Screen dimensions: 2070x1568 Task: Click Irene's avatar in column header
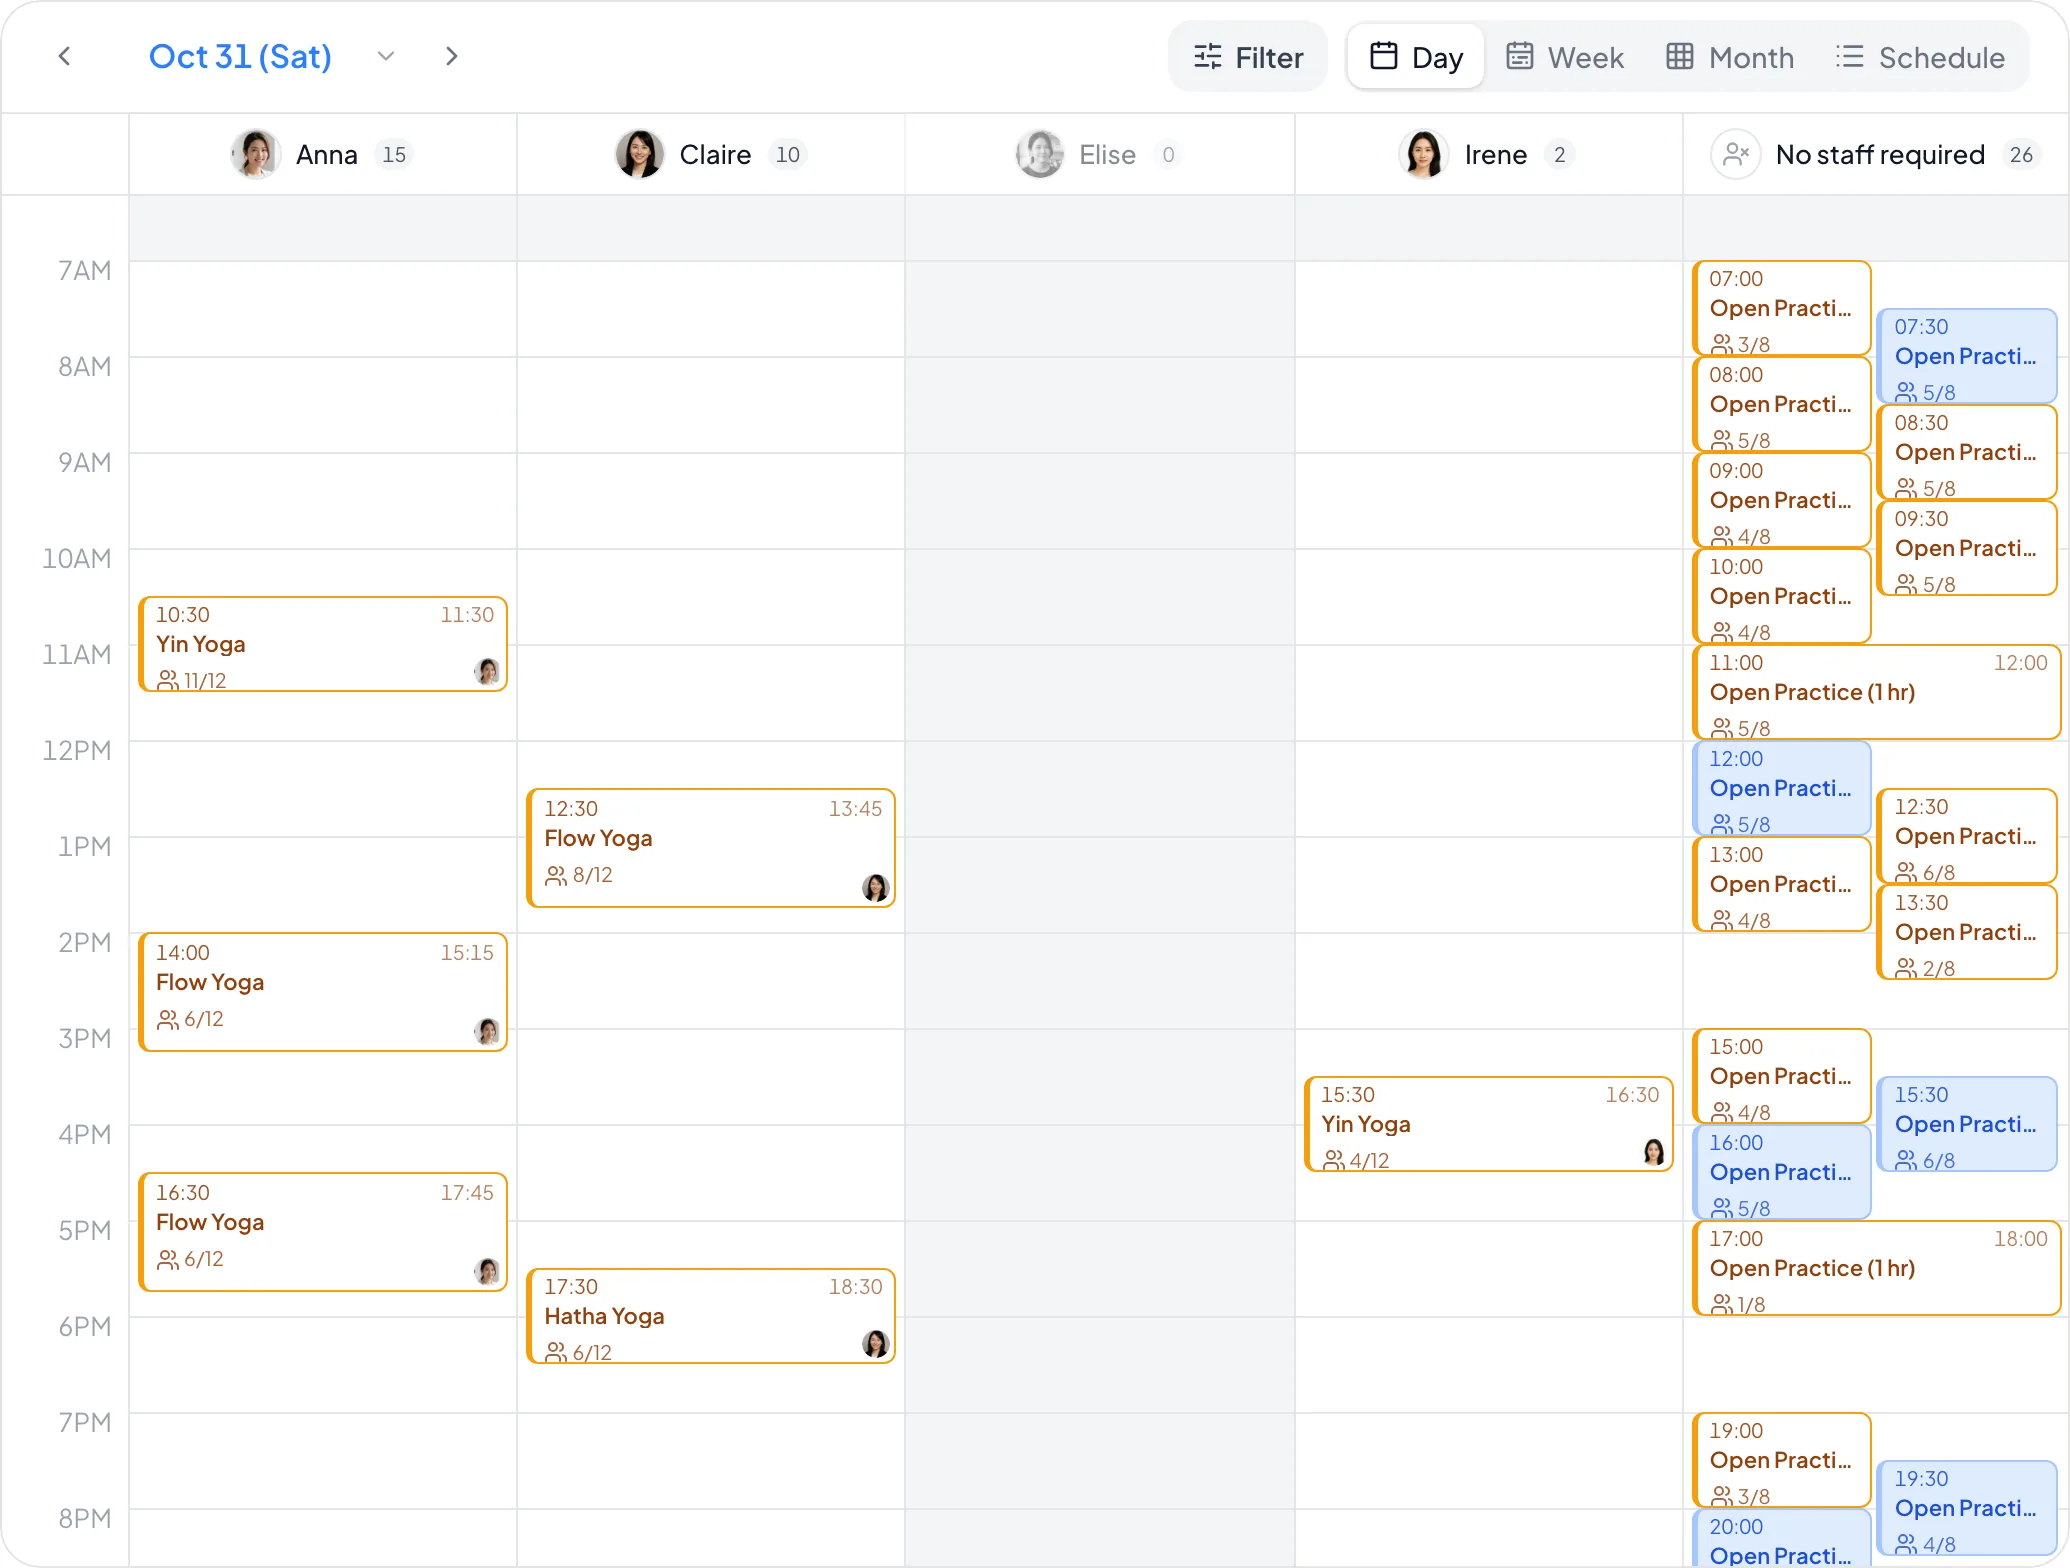coord(1423,154)
